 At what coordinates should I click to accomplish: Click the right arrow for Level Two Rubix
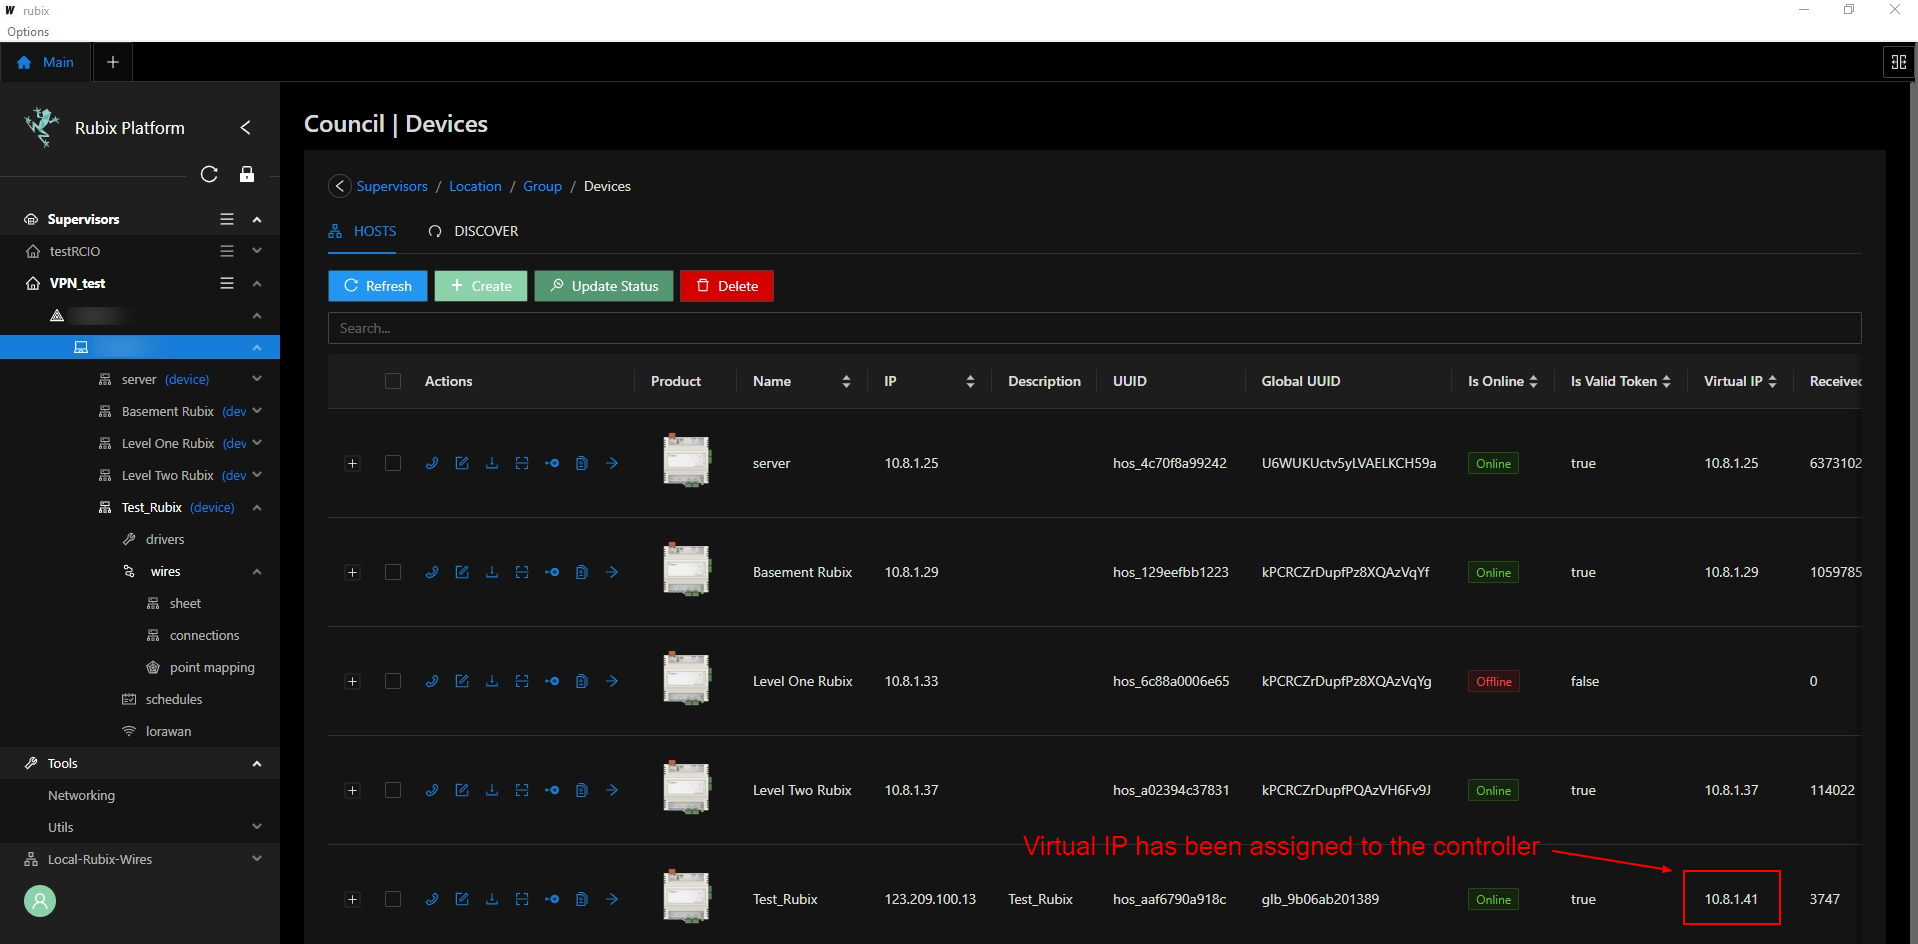tap(612, 790)
